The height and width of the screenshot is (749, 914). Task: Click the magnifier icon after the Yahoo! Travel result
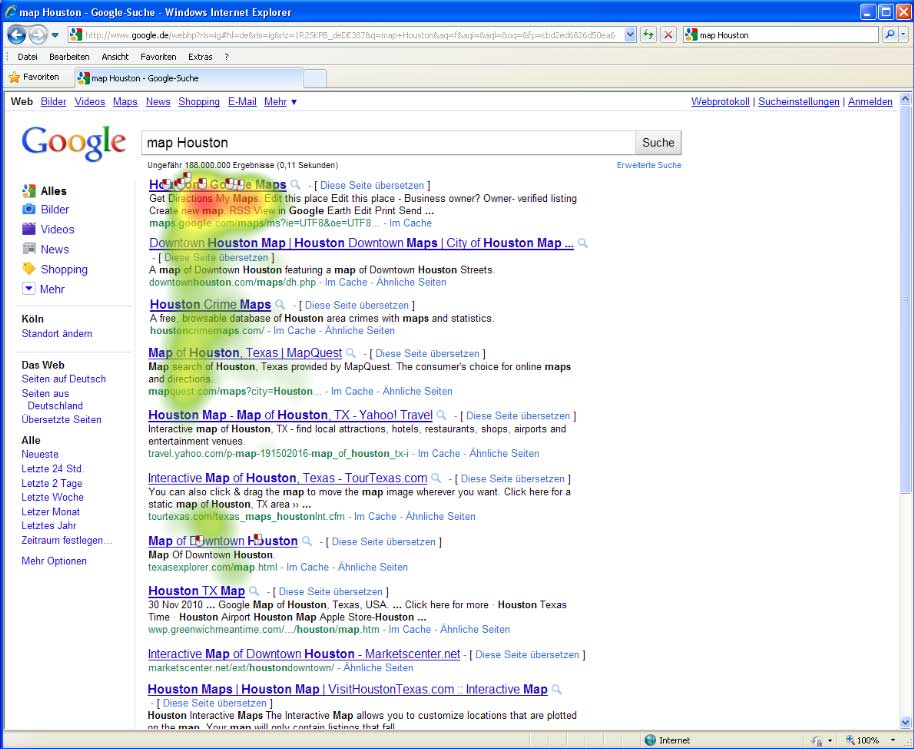(441, 415)
